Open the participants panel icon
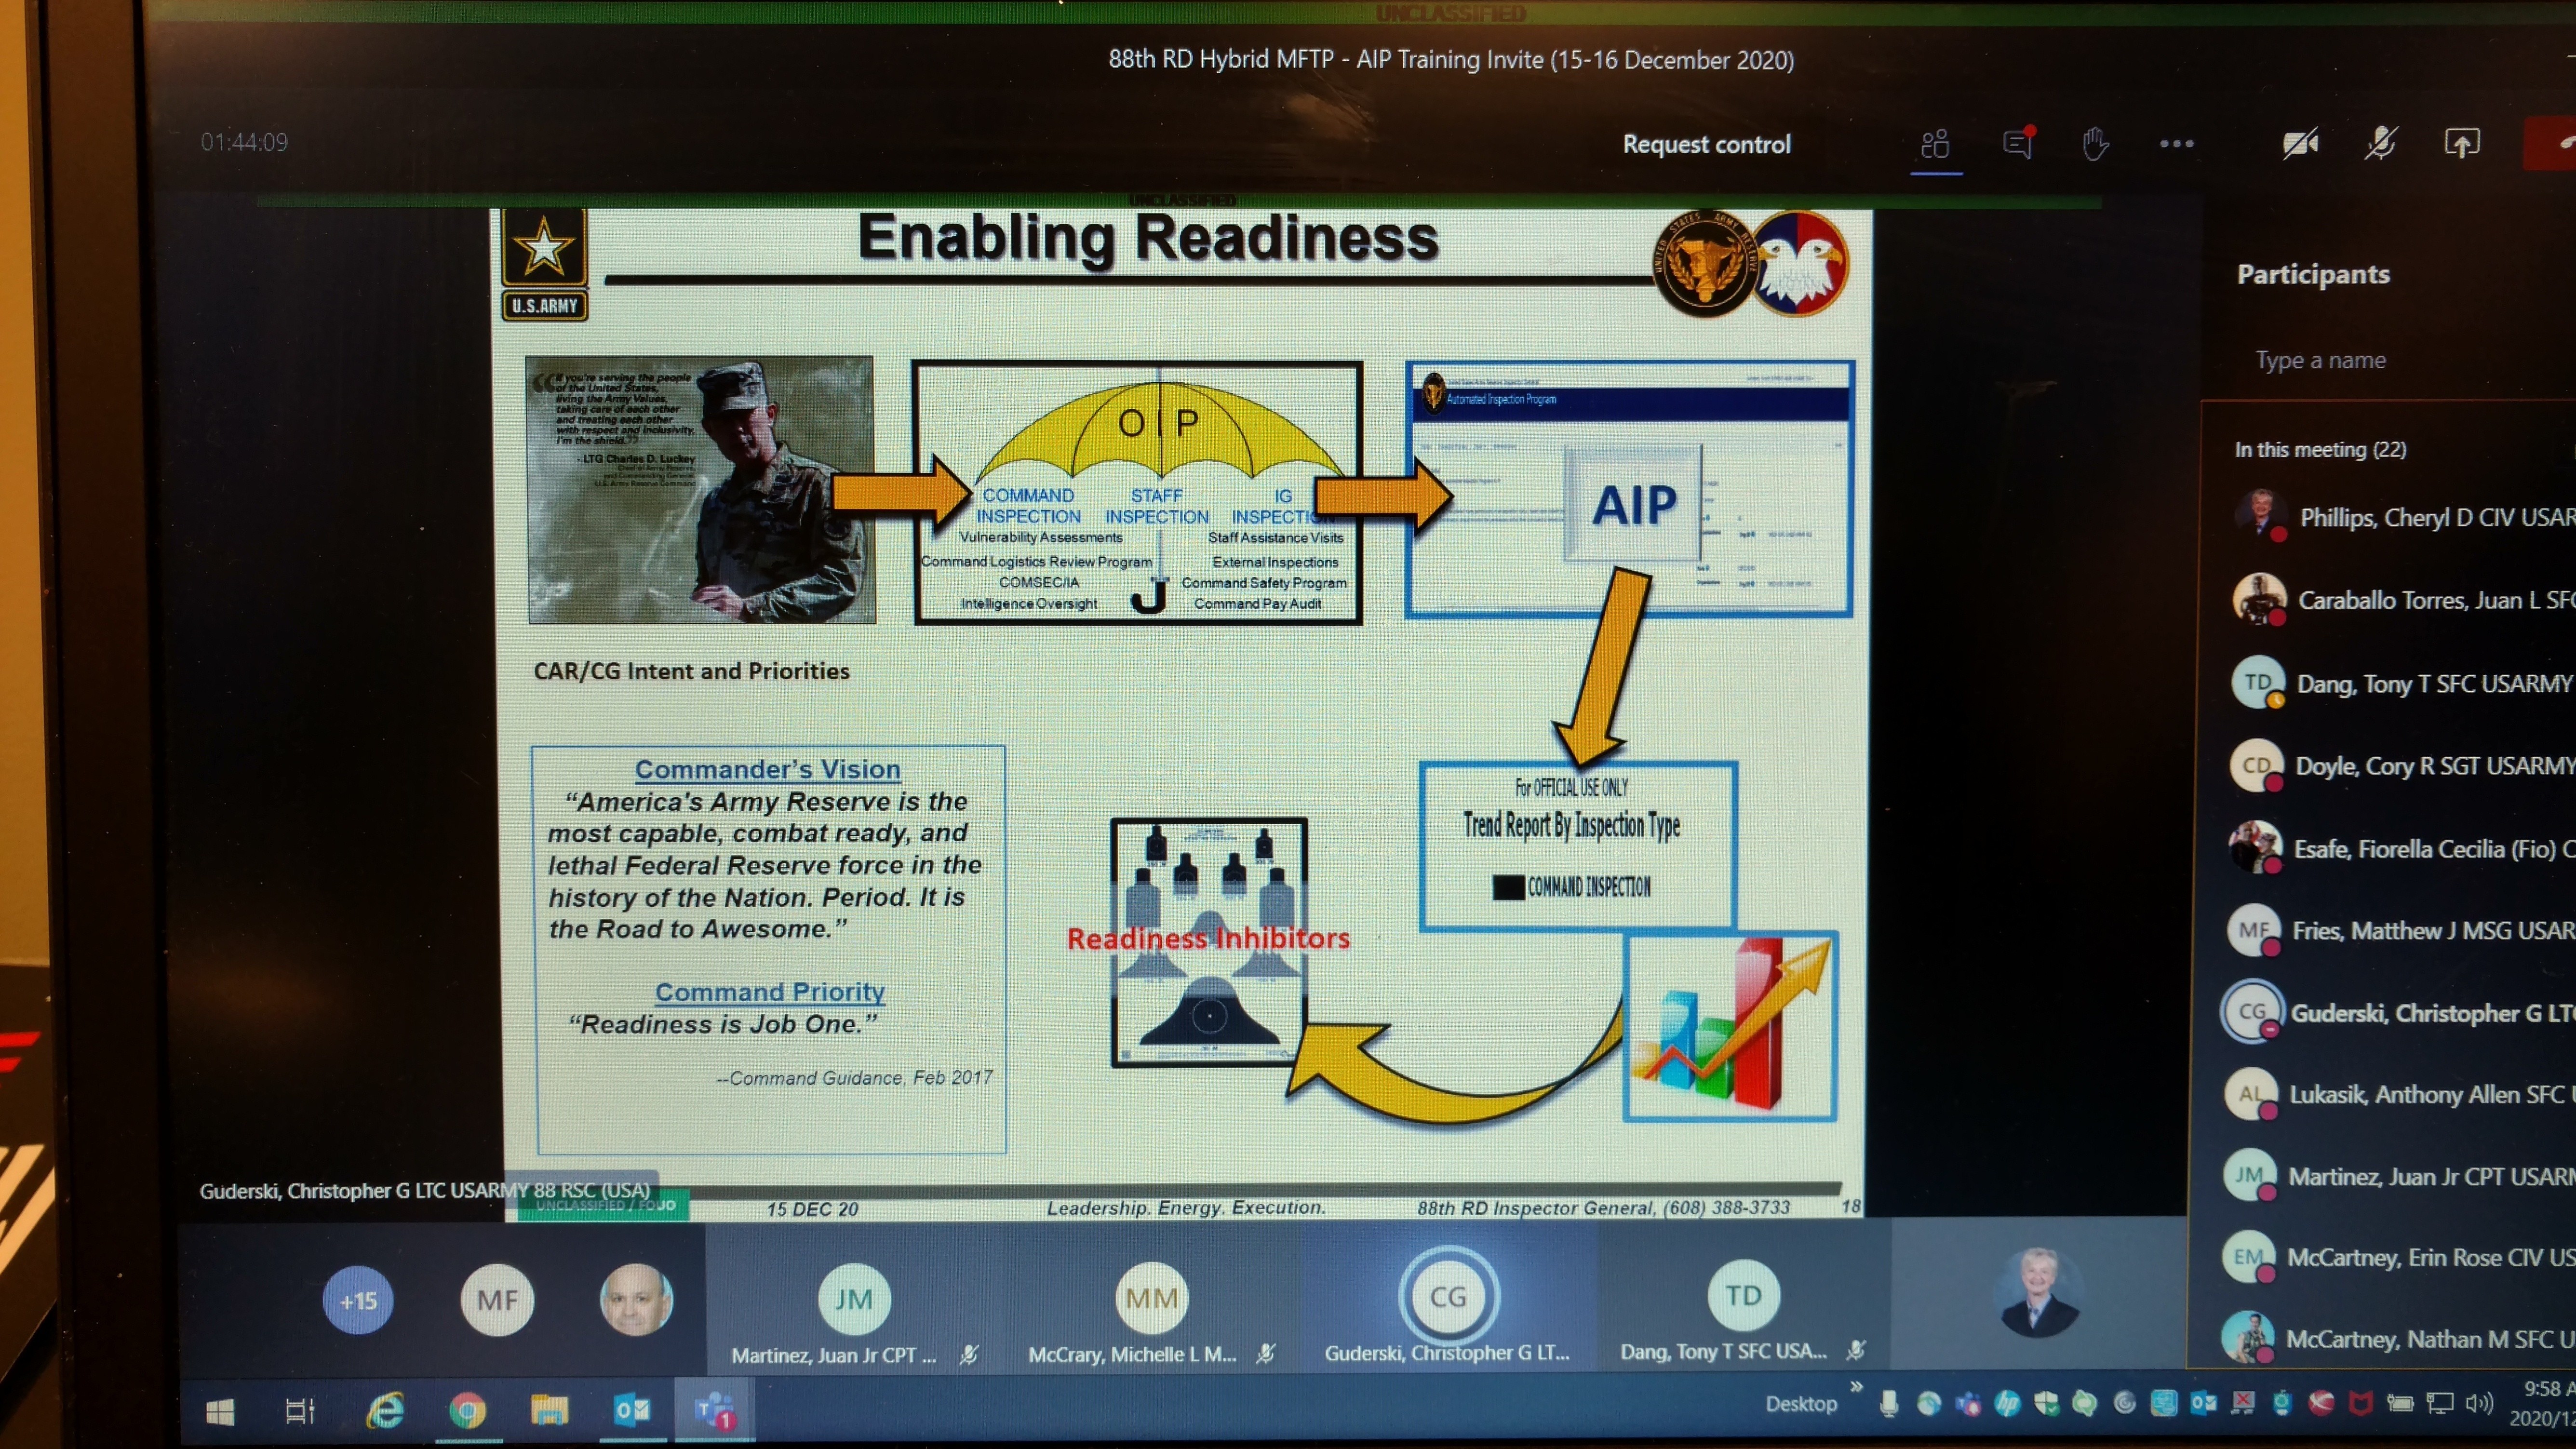The image size is (2576, 1449). (x=1935, y=145)
